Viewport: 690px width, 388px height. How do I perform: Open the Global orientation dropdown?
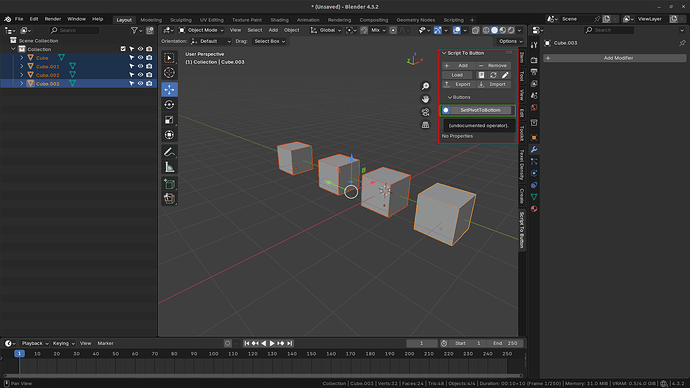[x=326, y=30]
